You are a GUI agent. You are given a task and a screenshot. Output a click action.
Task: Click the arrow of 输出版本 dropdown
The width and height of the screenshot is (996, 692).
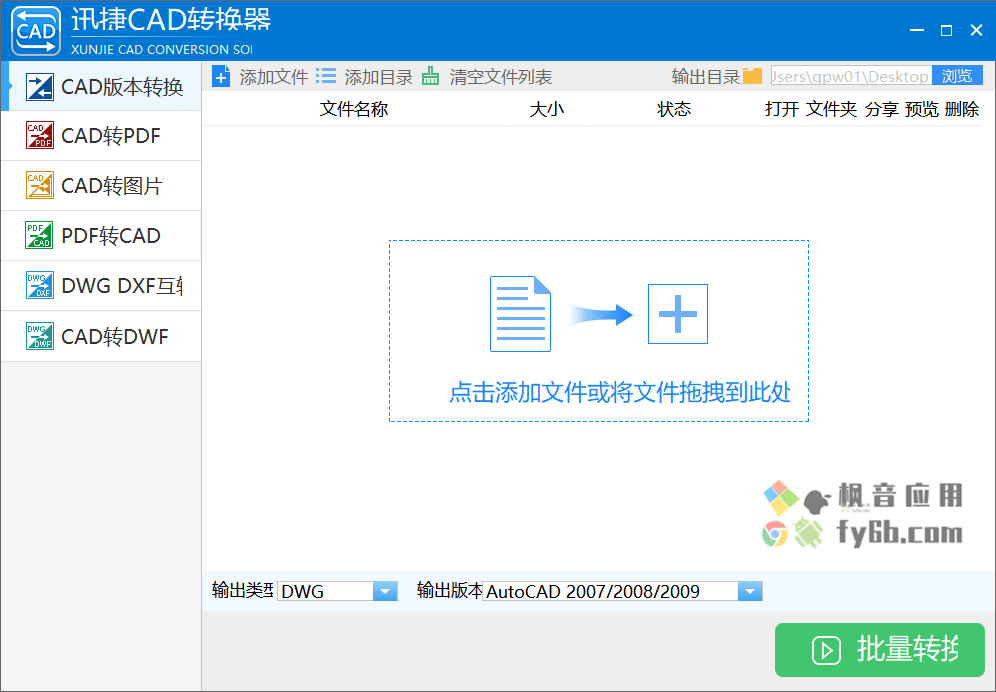pyautogui.click(x=750, y=591)
